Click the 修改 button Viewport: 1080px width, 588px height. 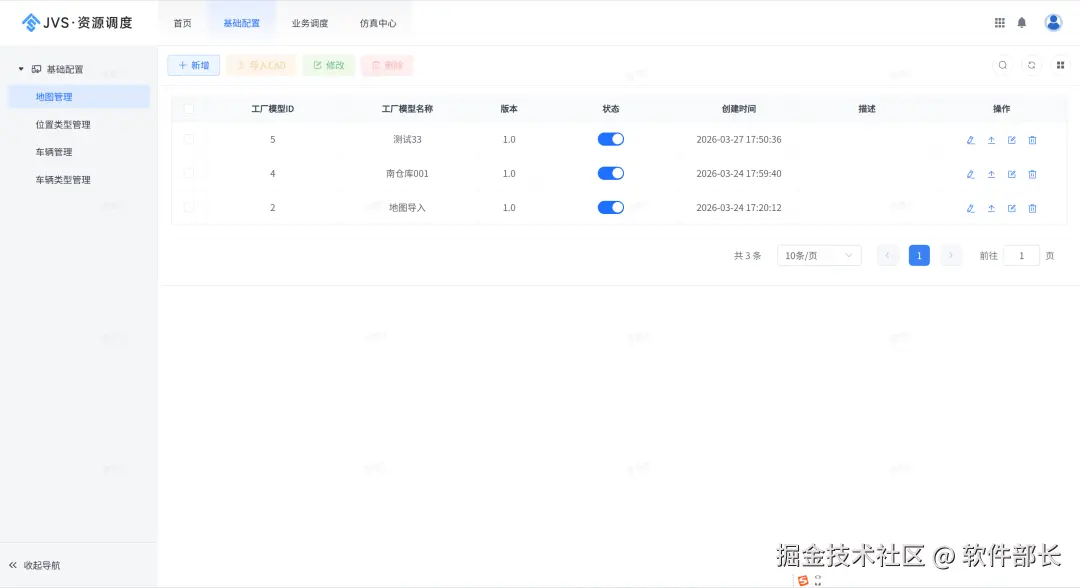pyautogui.click(x=328, y=64)
